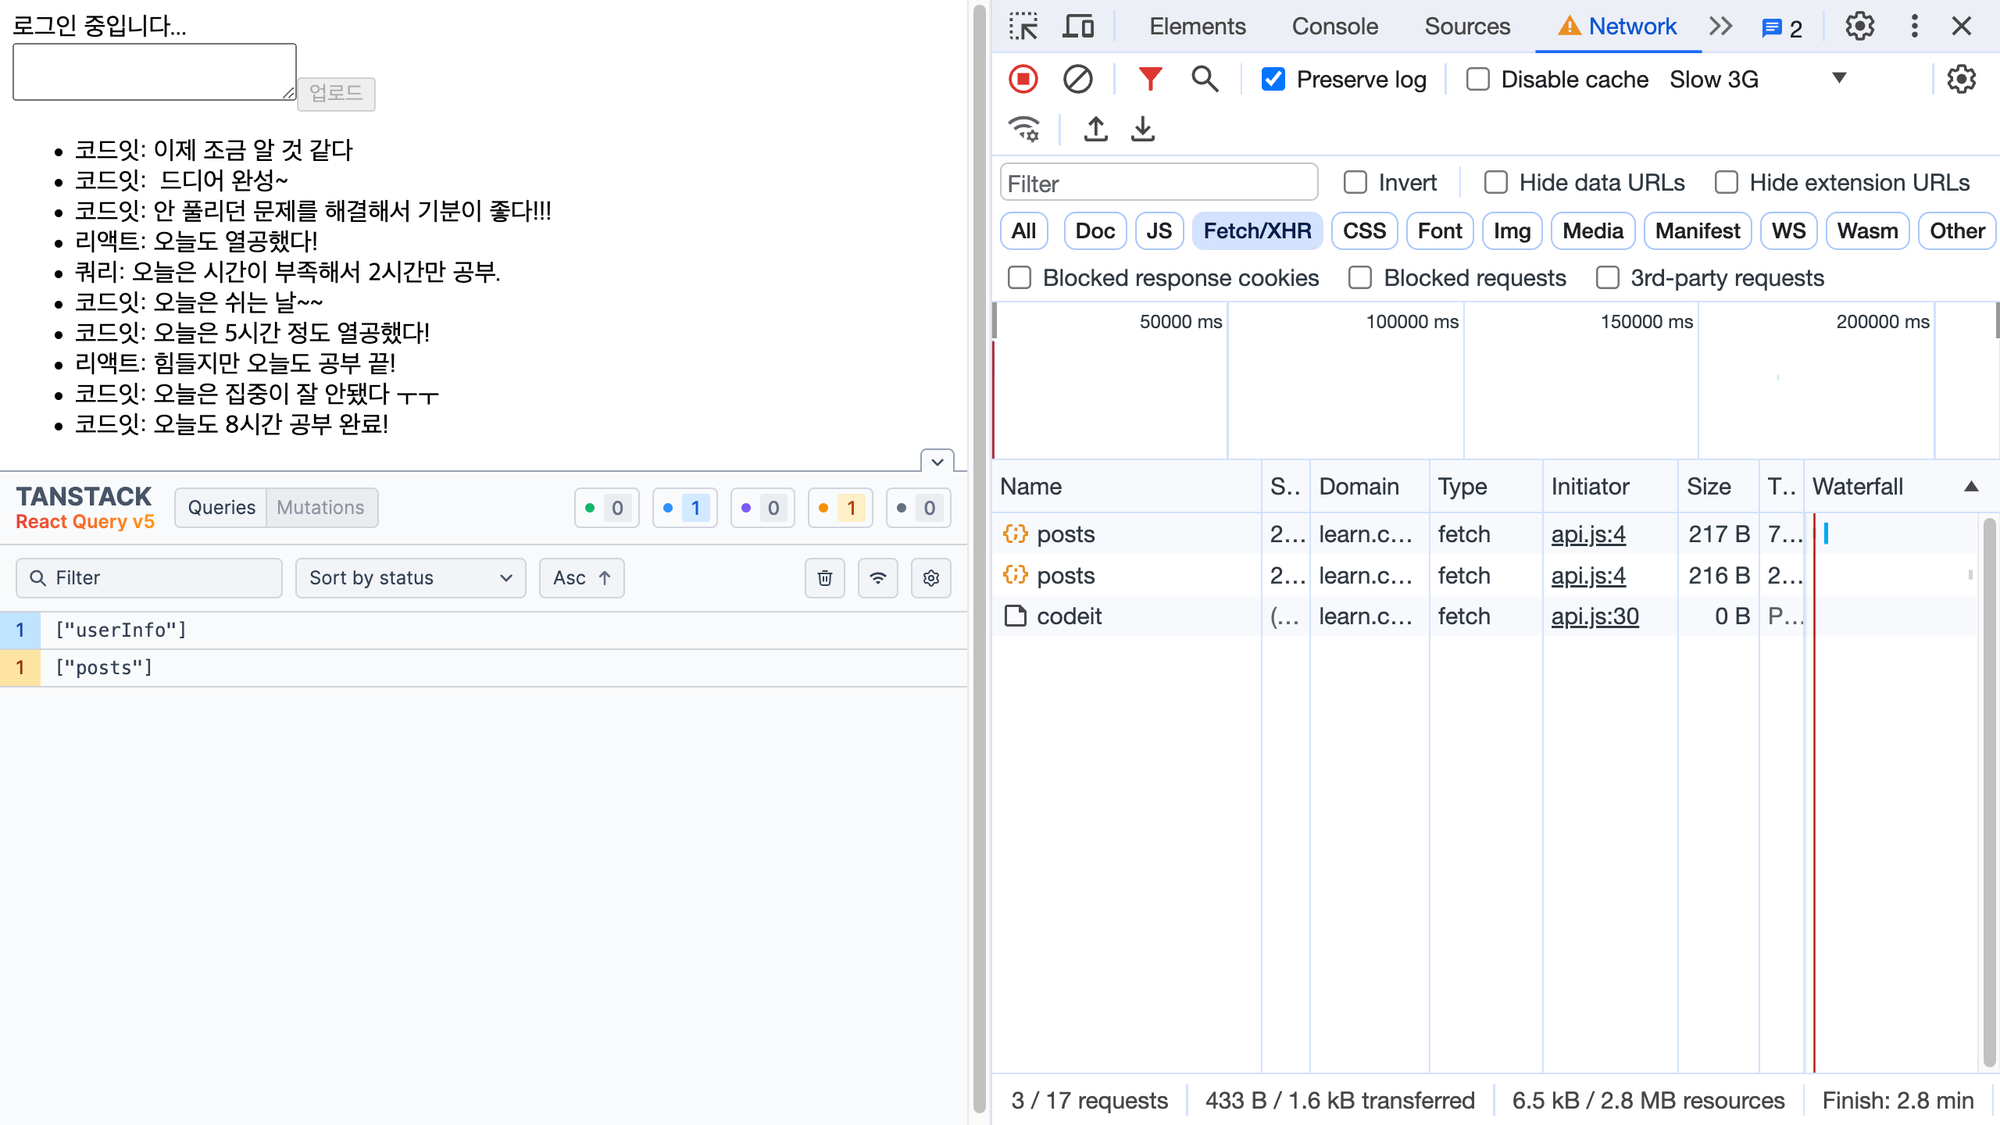Check Hide data URLs checkbox

point(1496,182)
